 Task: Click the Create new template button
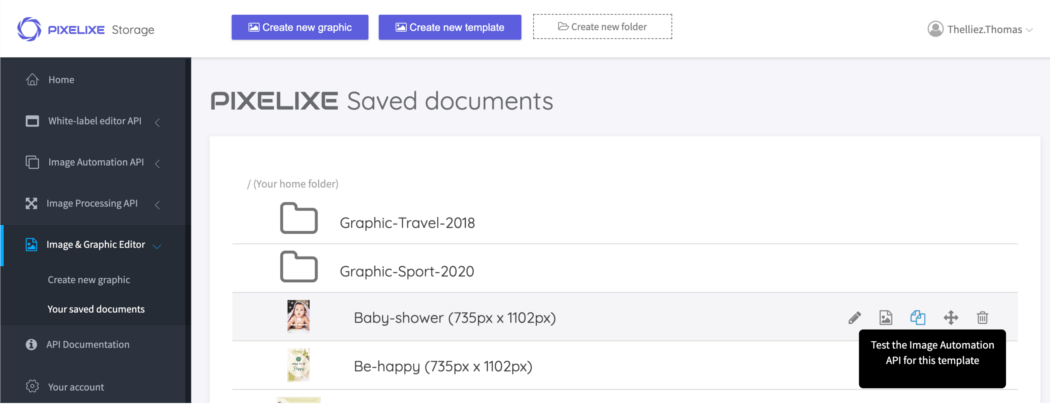(x=450, y=27)
